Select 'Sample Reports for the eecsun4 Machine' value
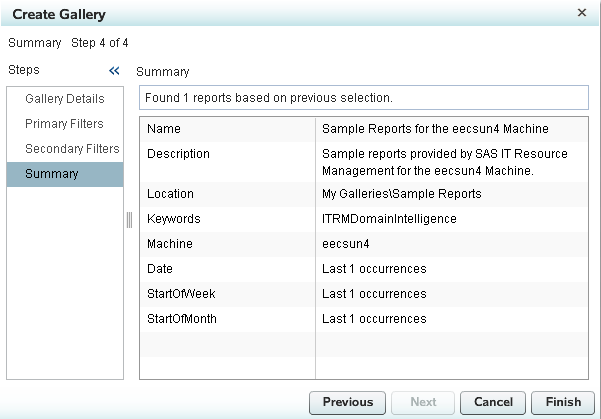 [435, 129]
